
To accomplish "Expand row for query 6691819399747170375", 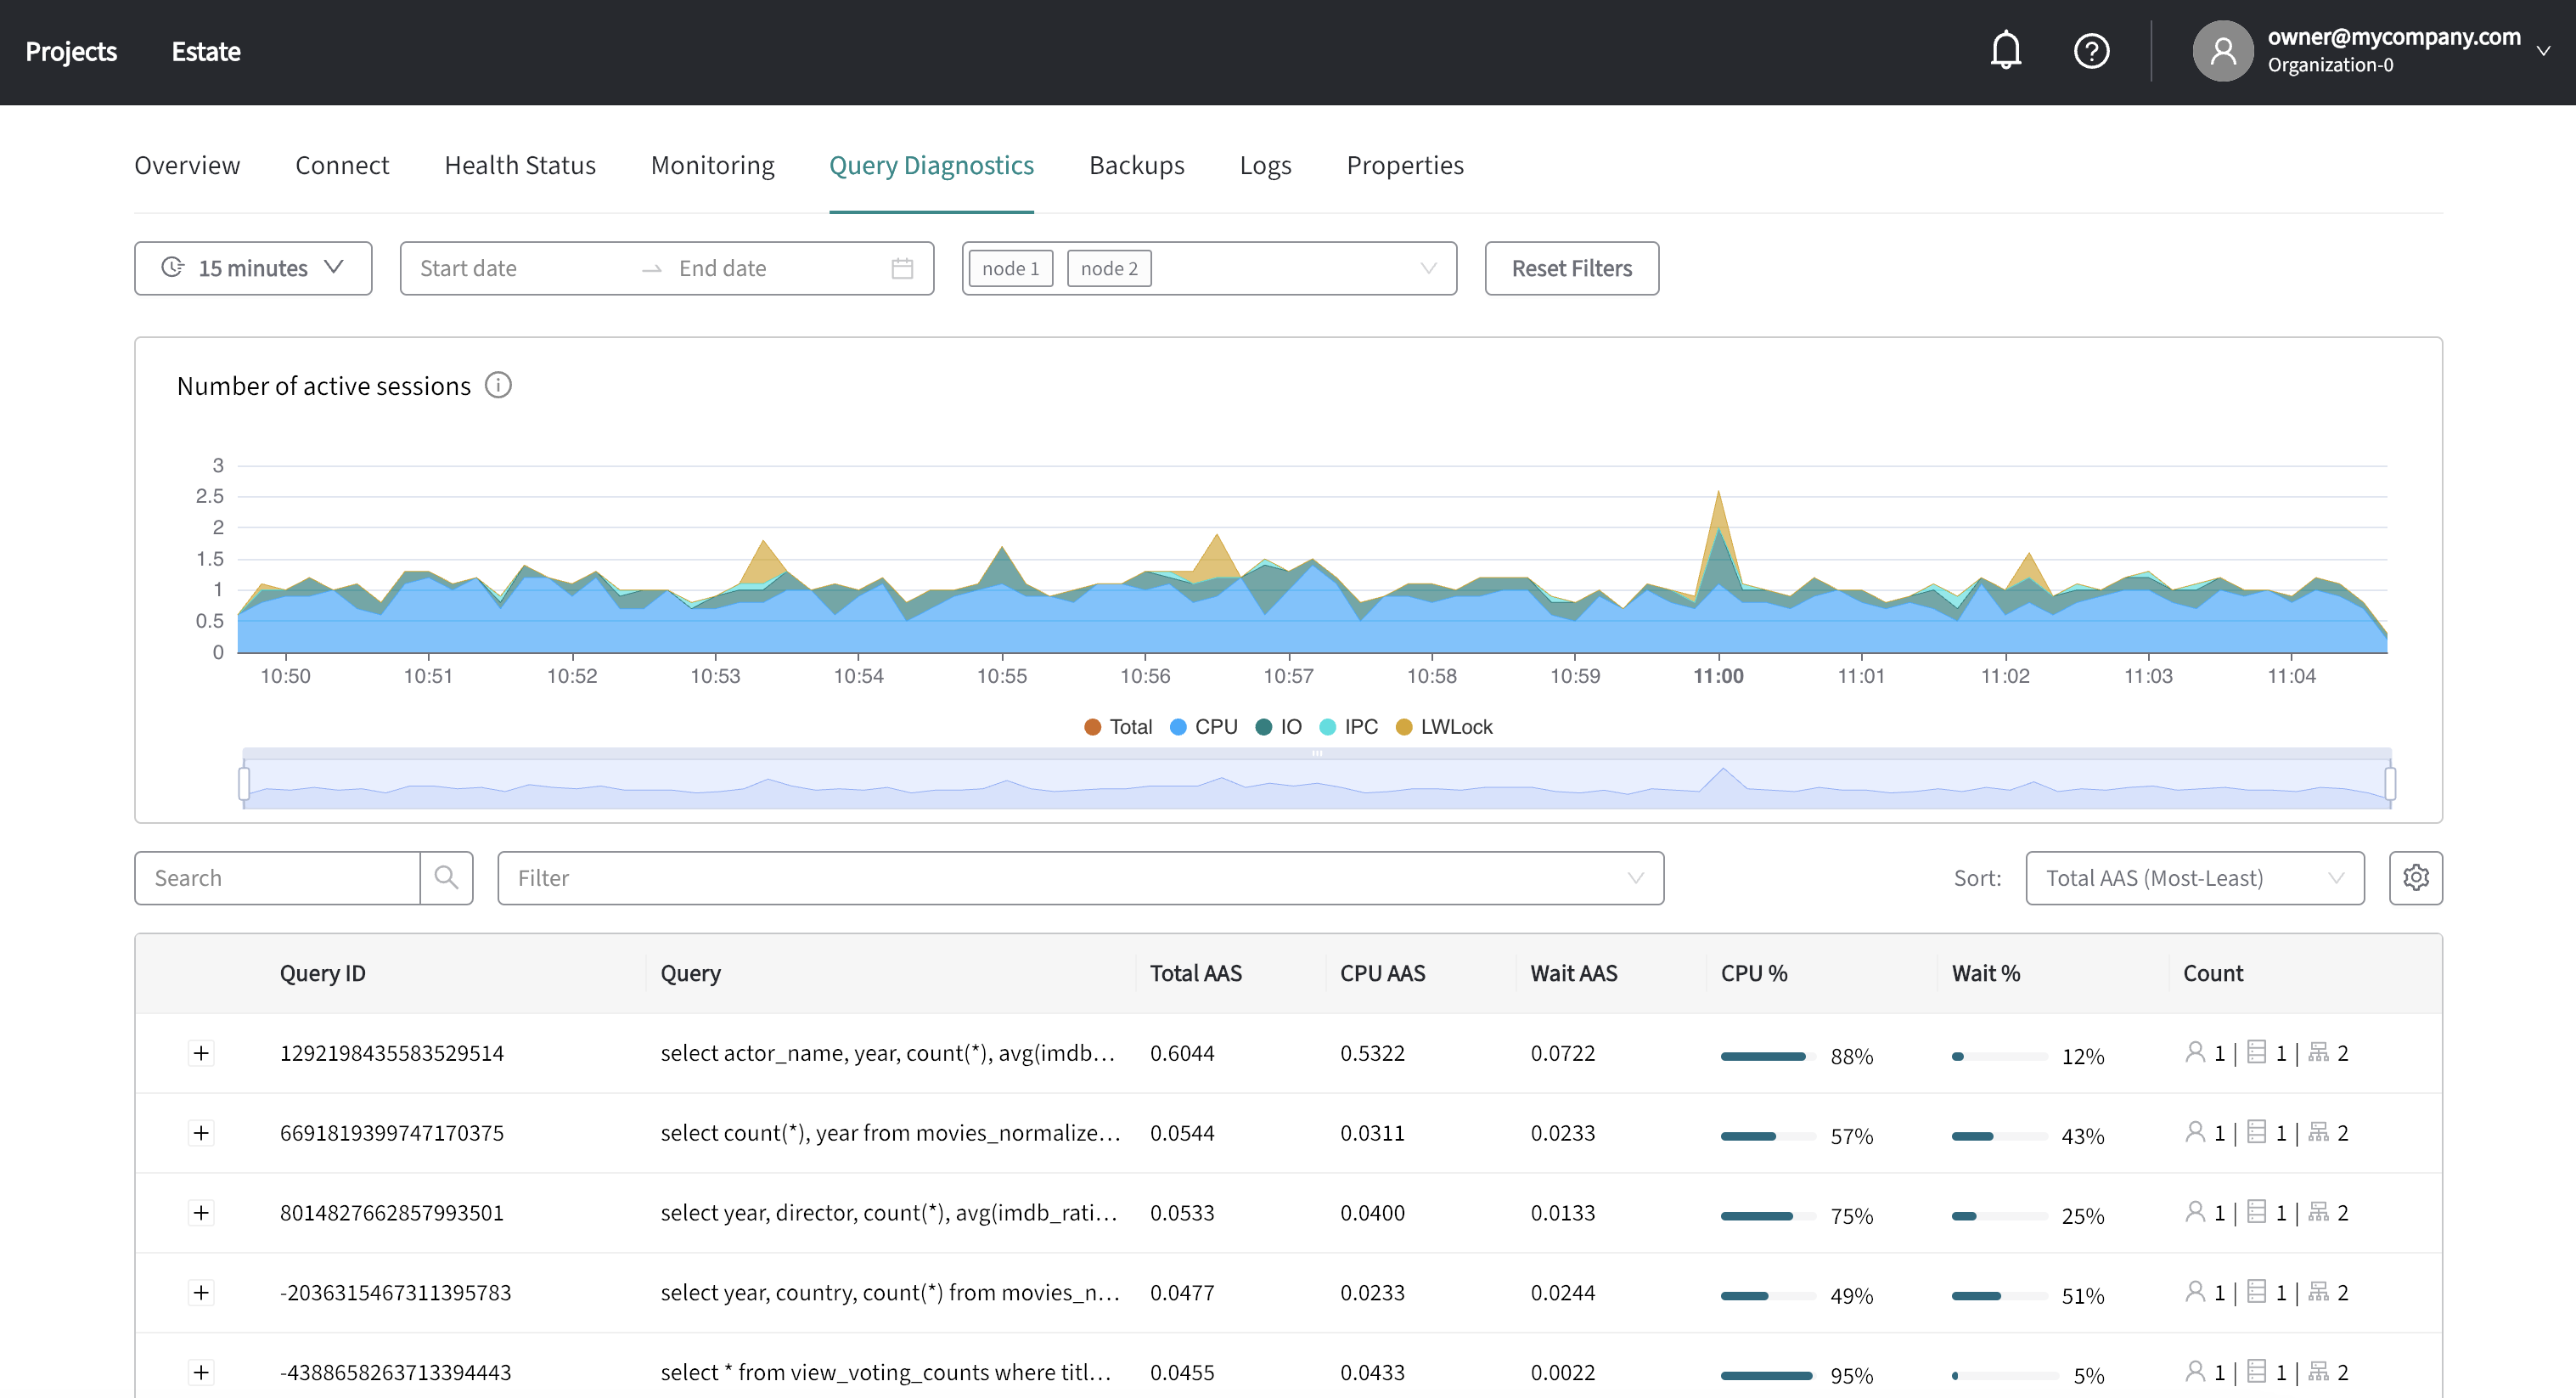I will (x=201, y=1133).
